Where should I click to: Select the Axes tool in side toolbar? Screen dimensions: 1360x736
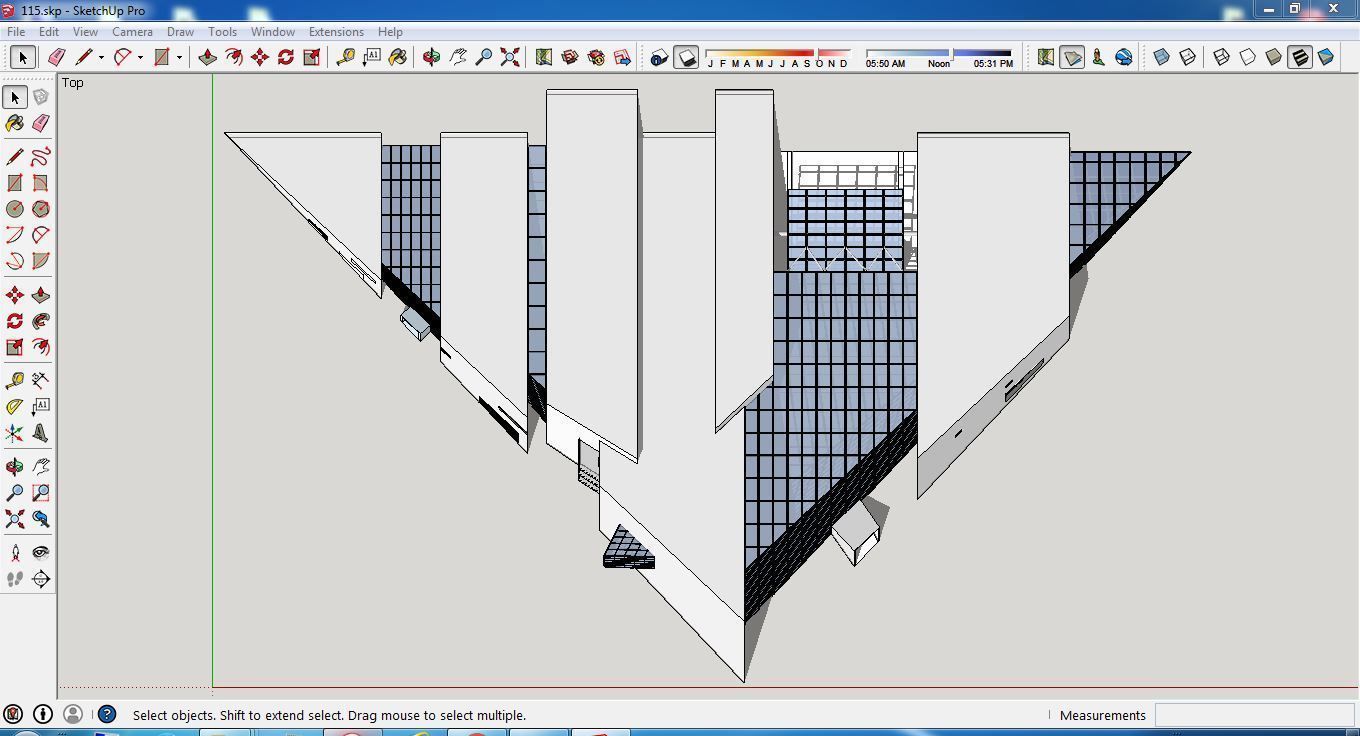(15, 433)
